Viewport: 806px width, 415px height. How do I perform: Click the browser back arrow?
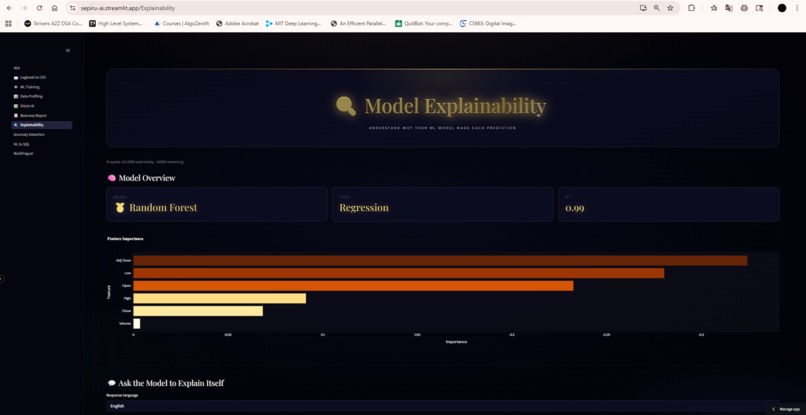point(9,8)
